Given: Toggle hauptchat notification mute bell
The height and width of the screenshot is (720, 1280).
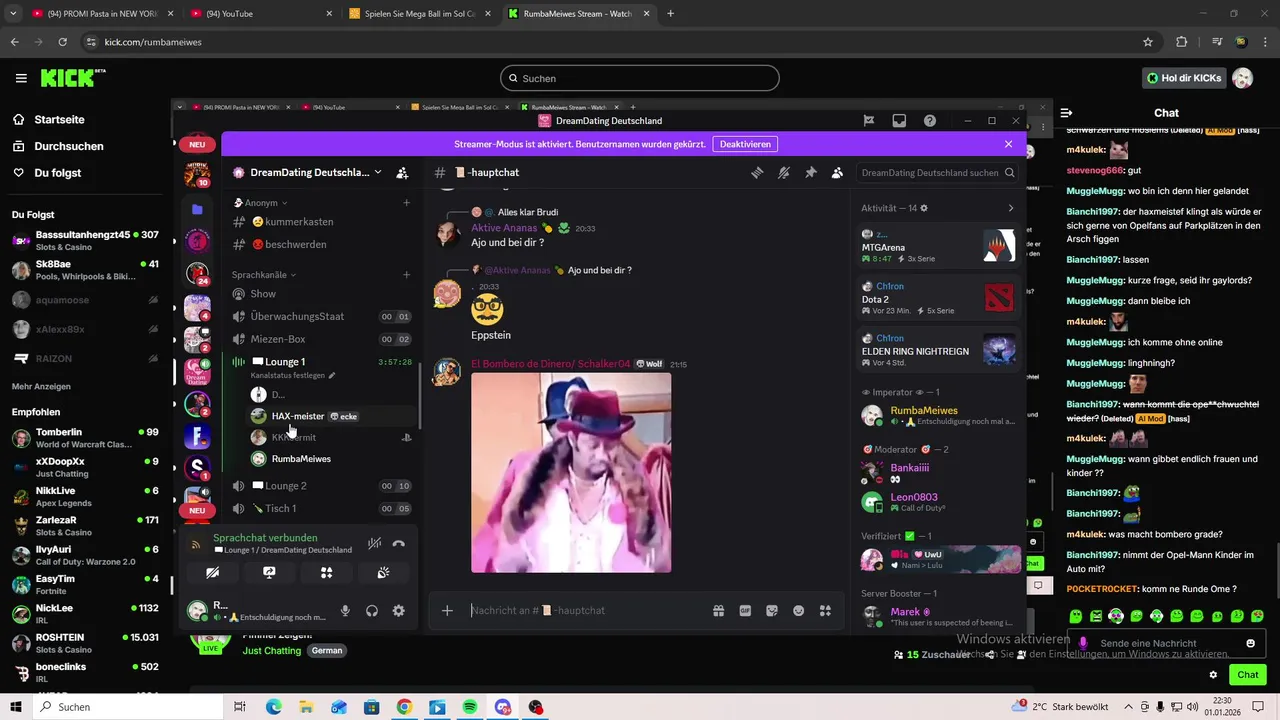Looking at the screenshot, I should (x=784, y=172).
